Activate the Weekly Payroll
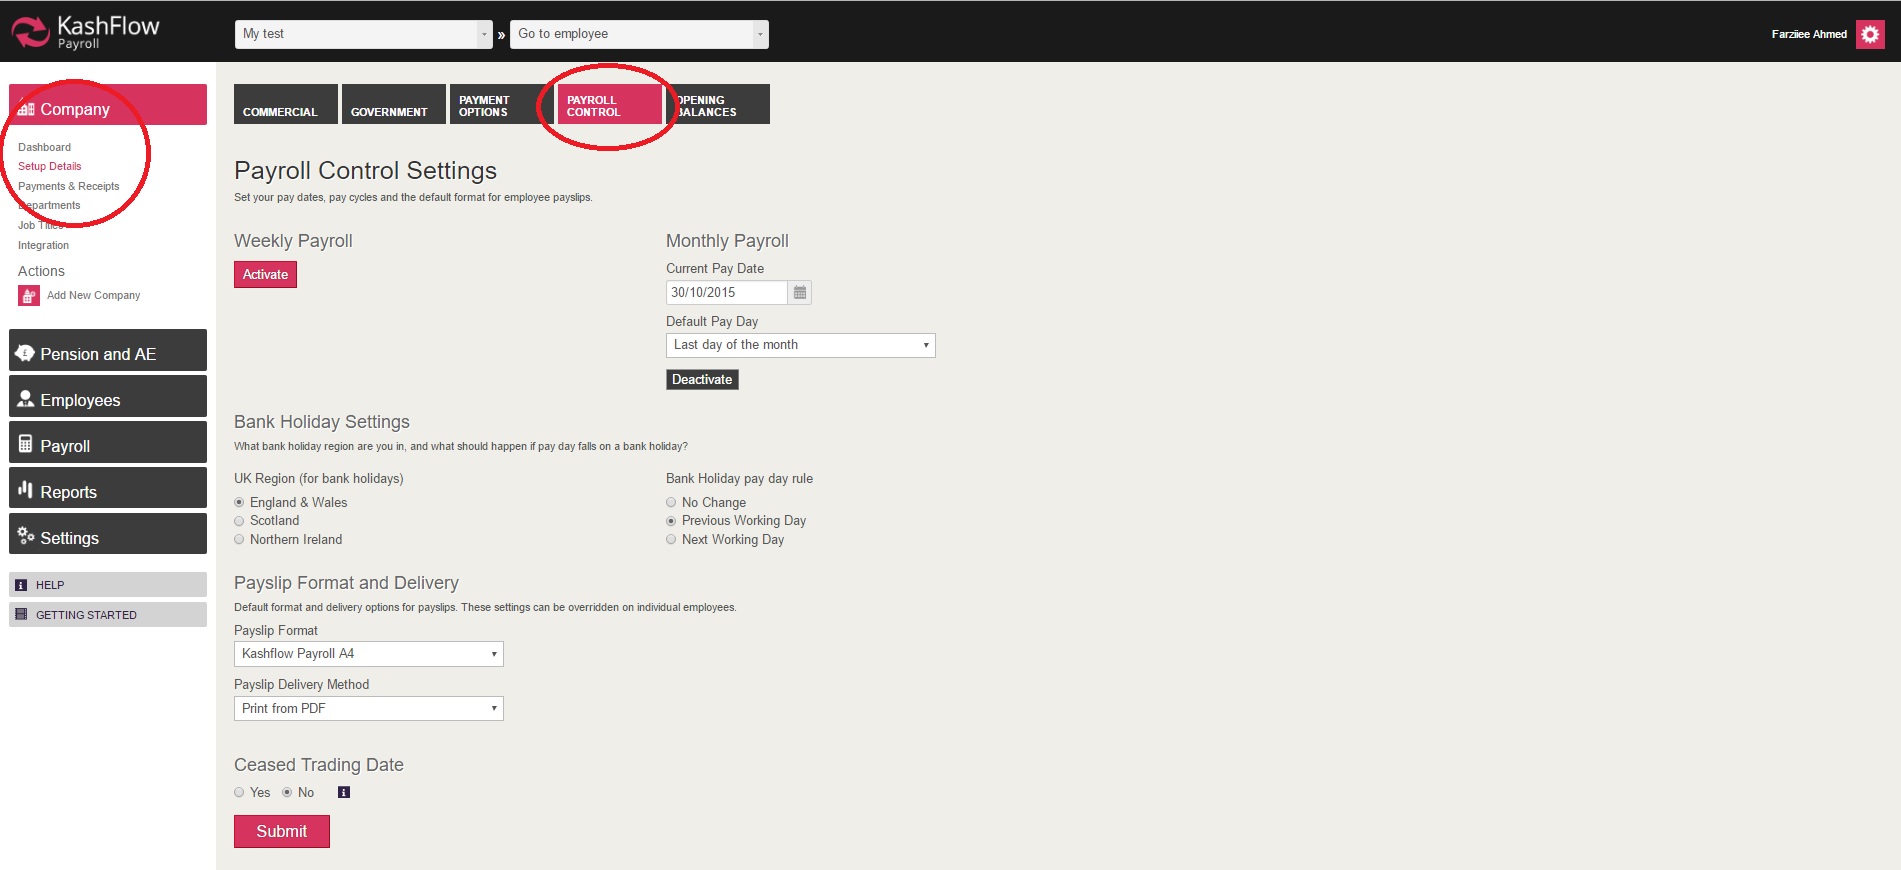The height and width of the screenshot is (870, 1901). tap(265, 275)
